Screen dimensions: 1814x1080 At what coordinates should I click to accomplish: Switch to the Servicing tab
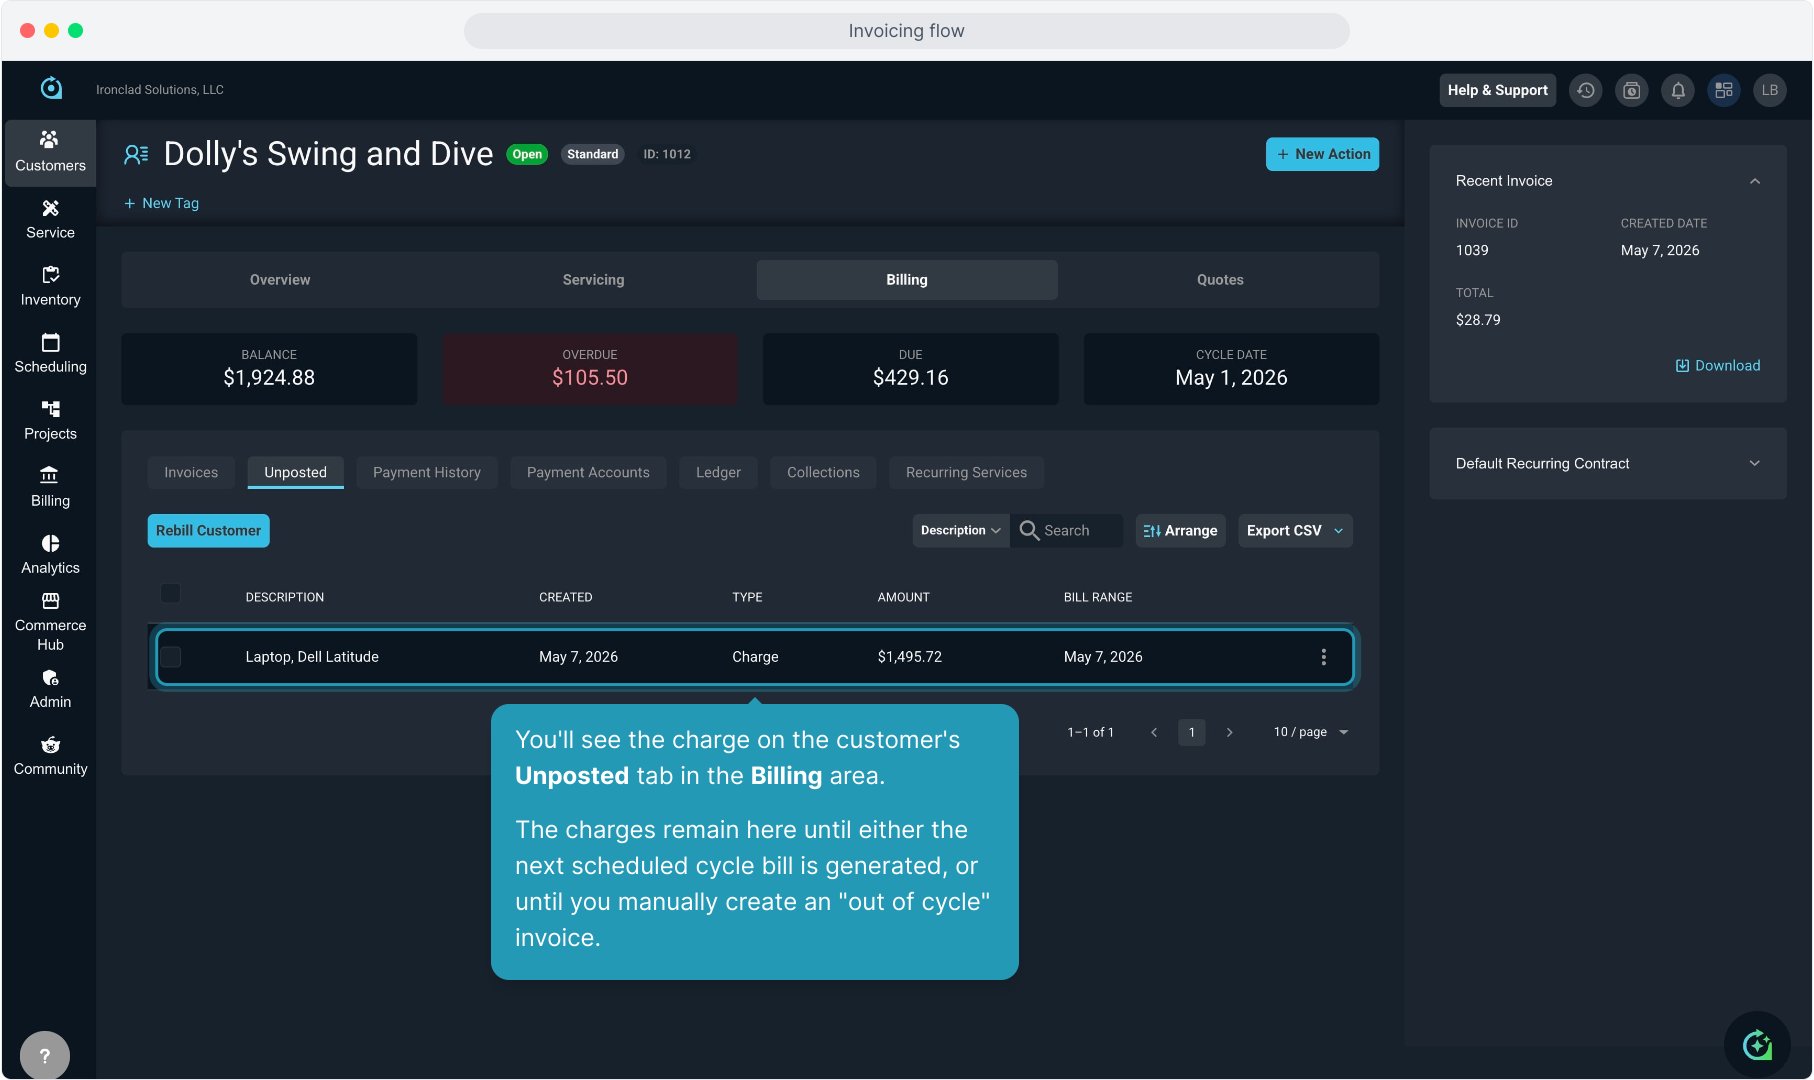point(593,280)
